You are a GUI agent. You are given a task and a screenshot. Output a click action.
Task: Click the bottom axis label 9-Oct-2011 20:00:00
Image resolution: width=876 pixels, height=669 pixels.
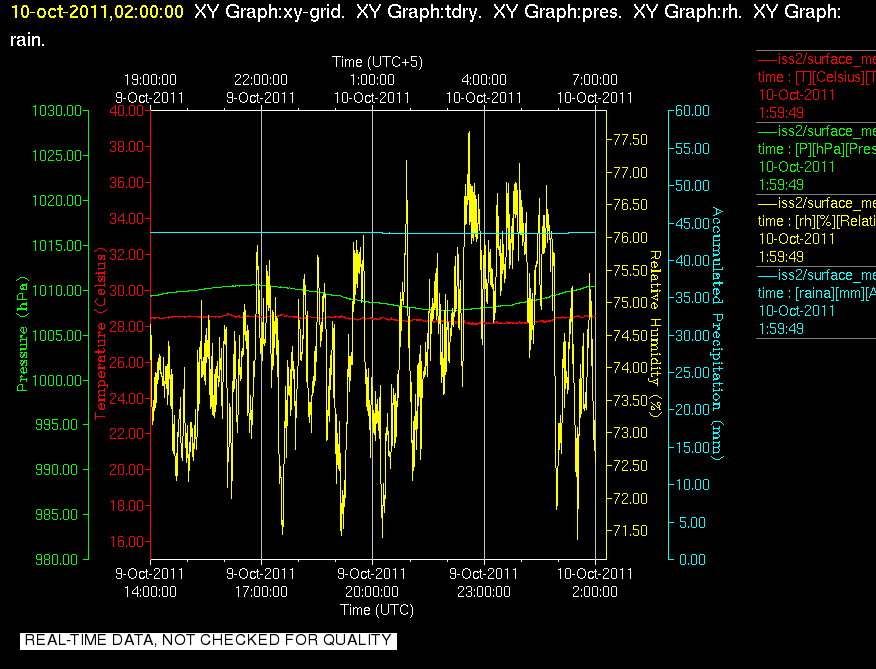(372, 582)
